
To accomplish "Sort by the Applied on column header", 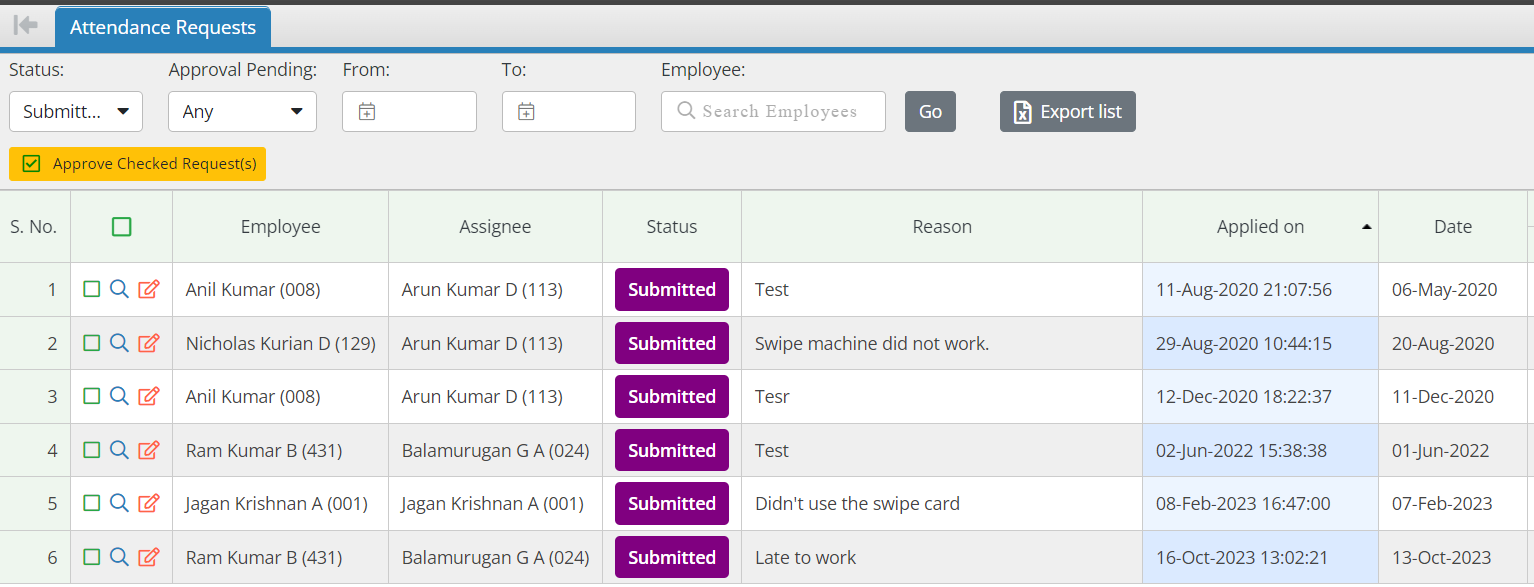I will (1260, 227).
